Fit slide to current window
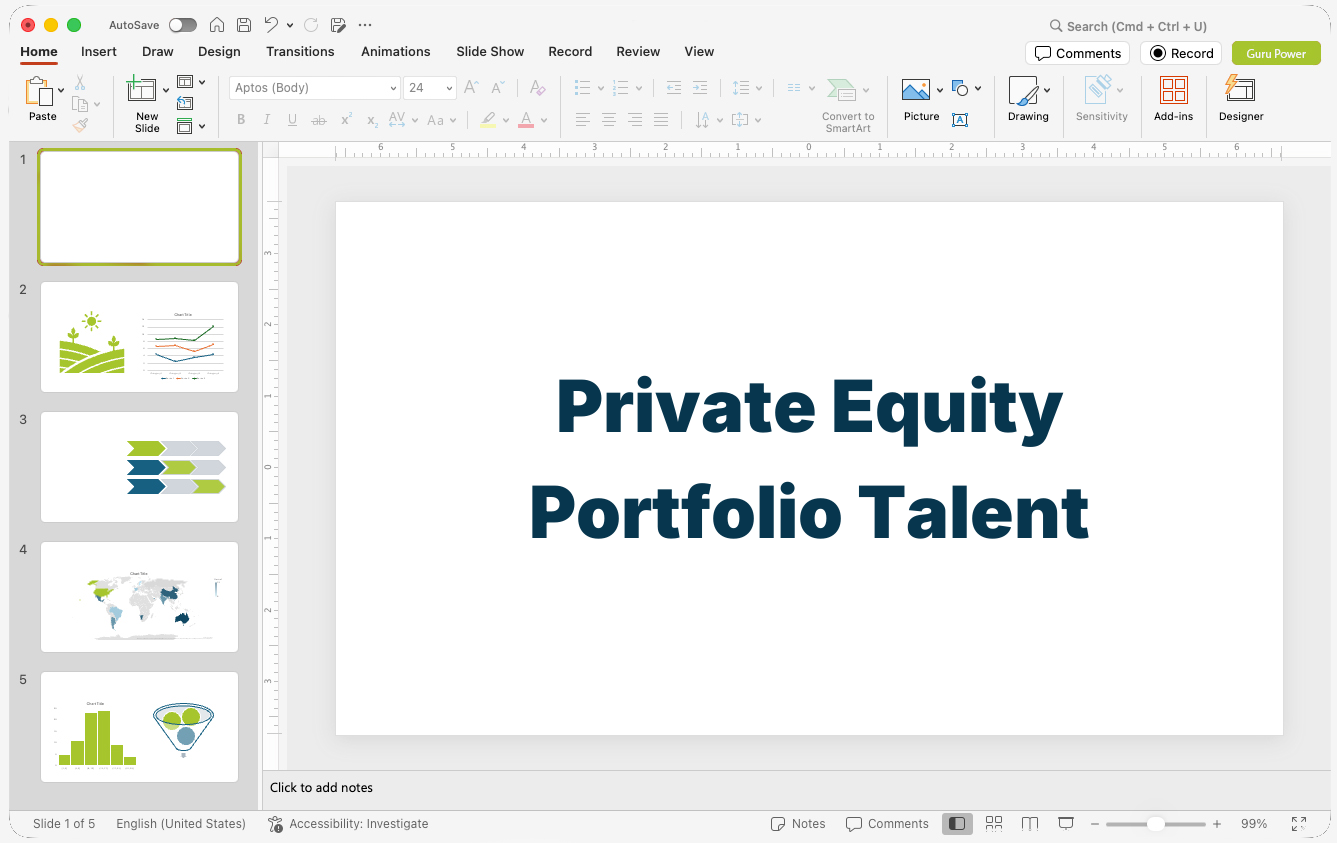The width and height of the screenshot is (1337, 843). click(x=1298, y=824)
